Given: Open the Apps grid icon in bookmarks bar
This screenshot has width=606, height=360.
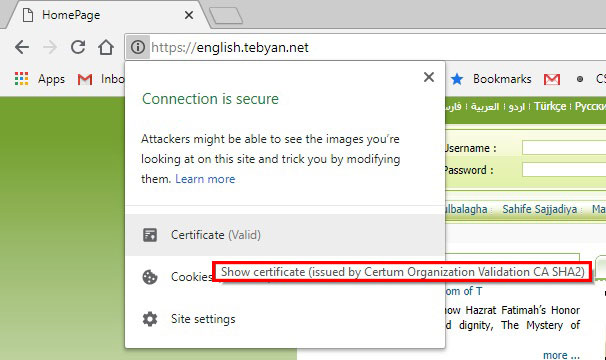Looking at the screenshot, I should pos(21,78).
